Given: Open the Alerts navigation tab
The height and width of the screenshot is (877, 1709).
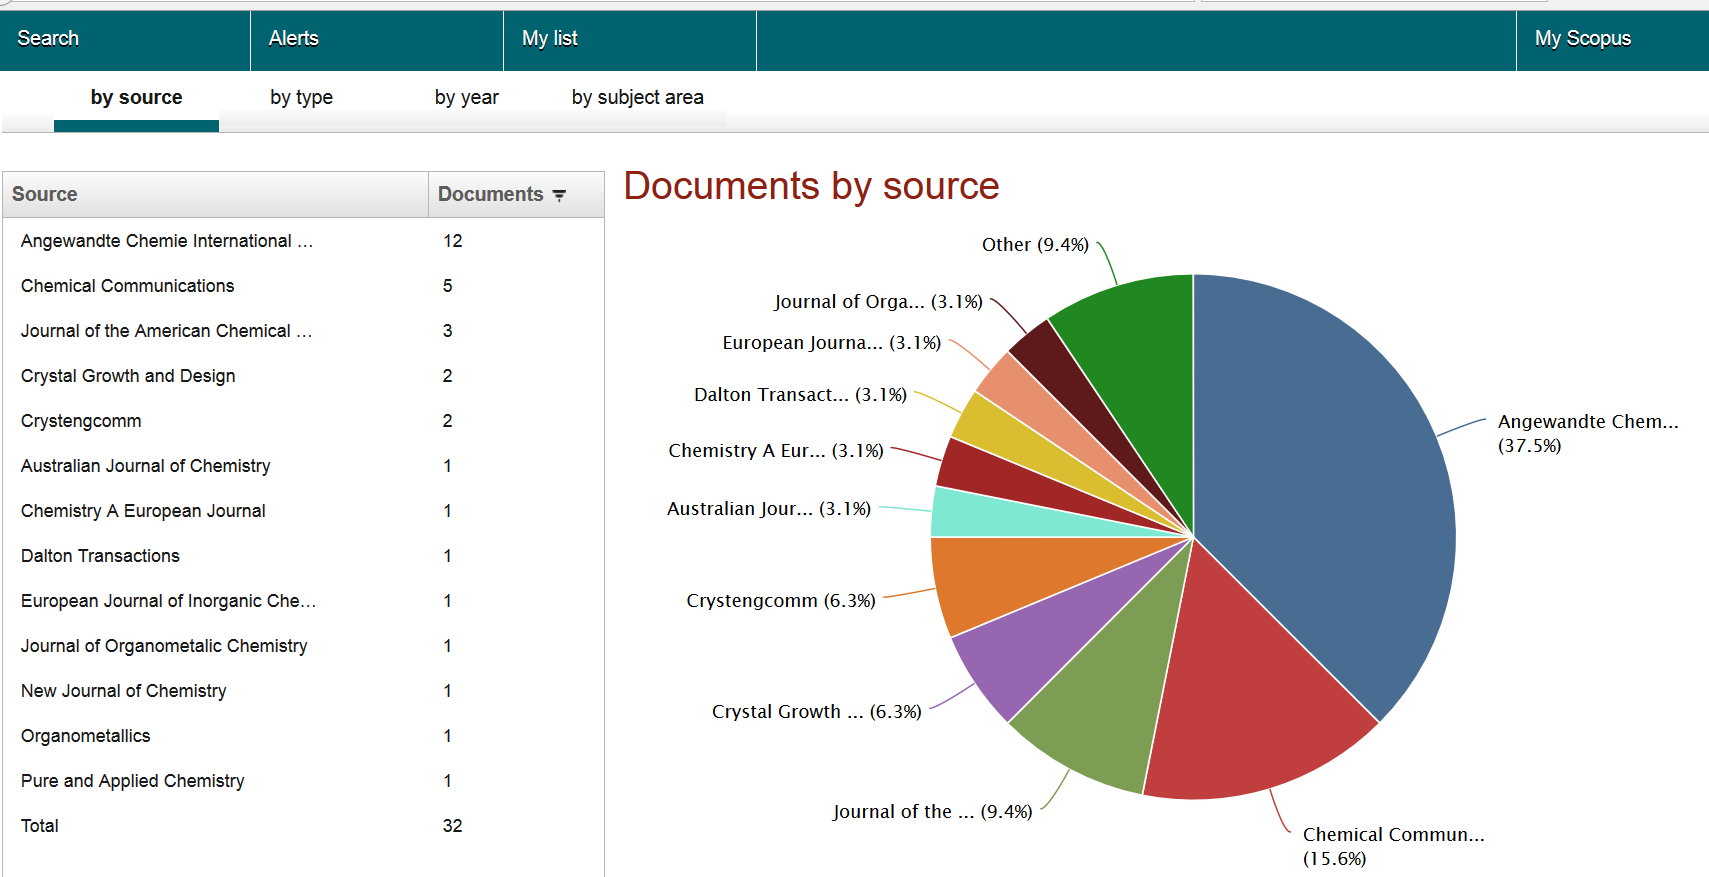Looking at the screenshot, I should pos(377,40).
